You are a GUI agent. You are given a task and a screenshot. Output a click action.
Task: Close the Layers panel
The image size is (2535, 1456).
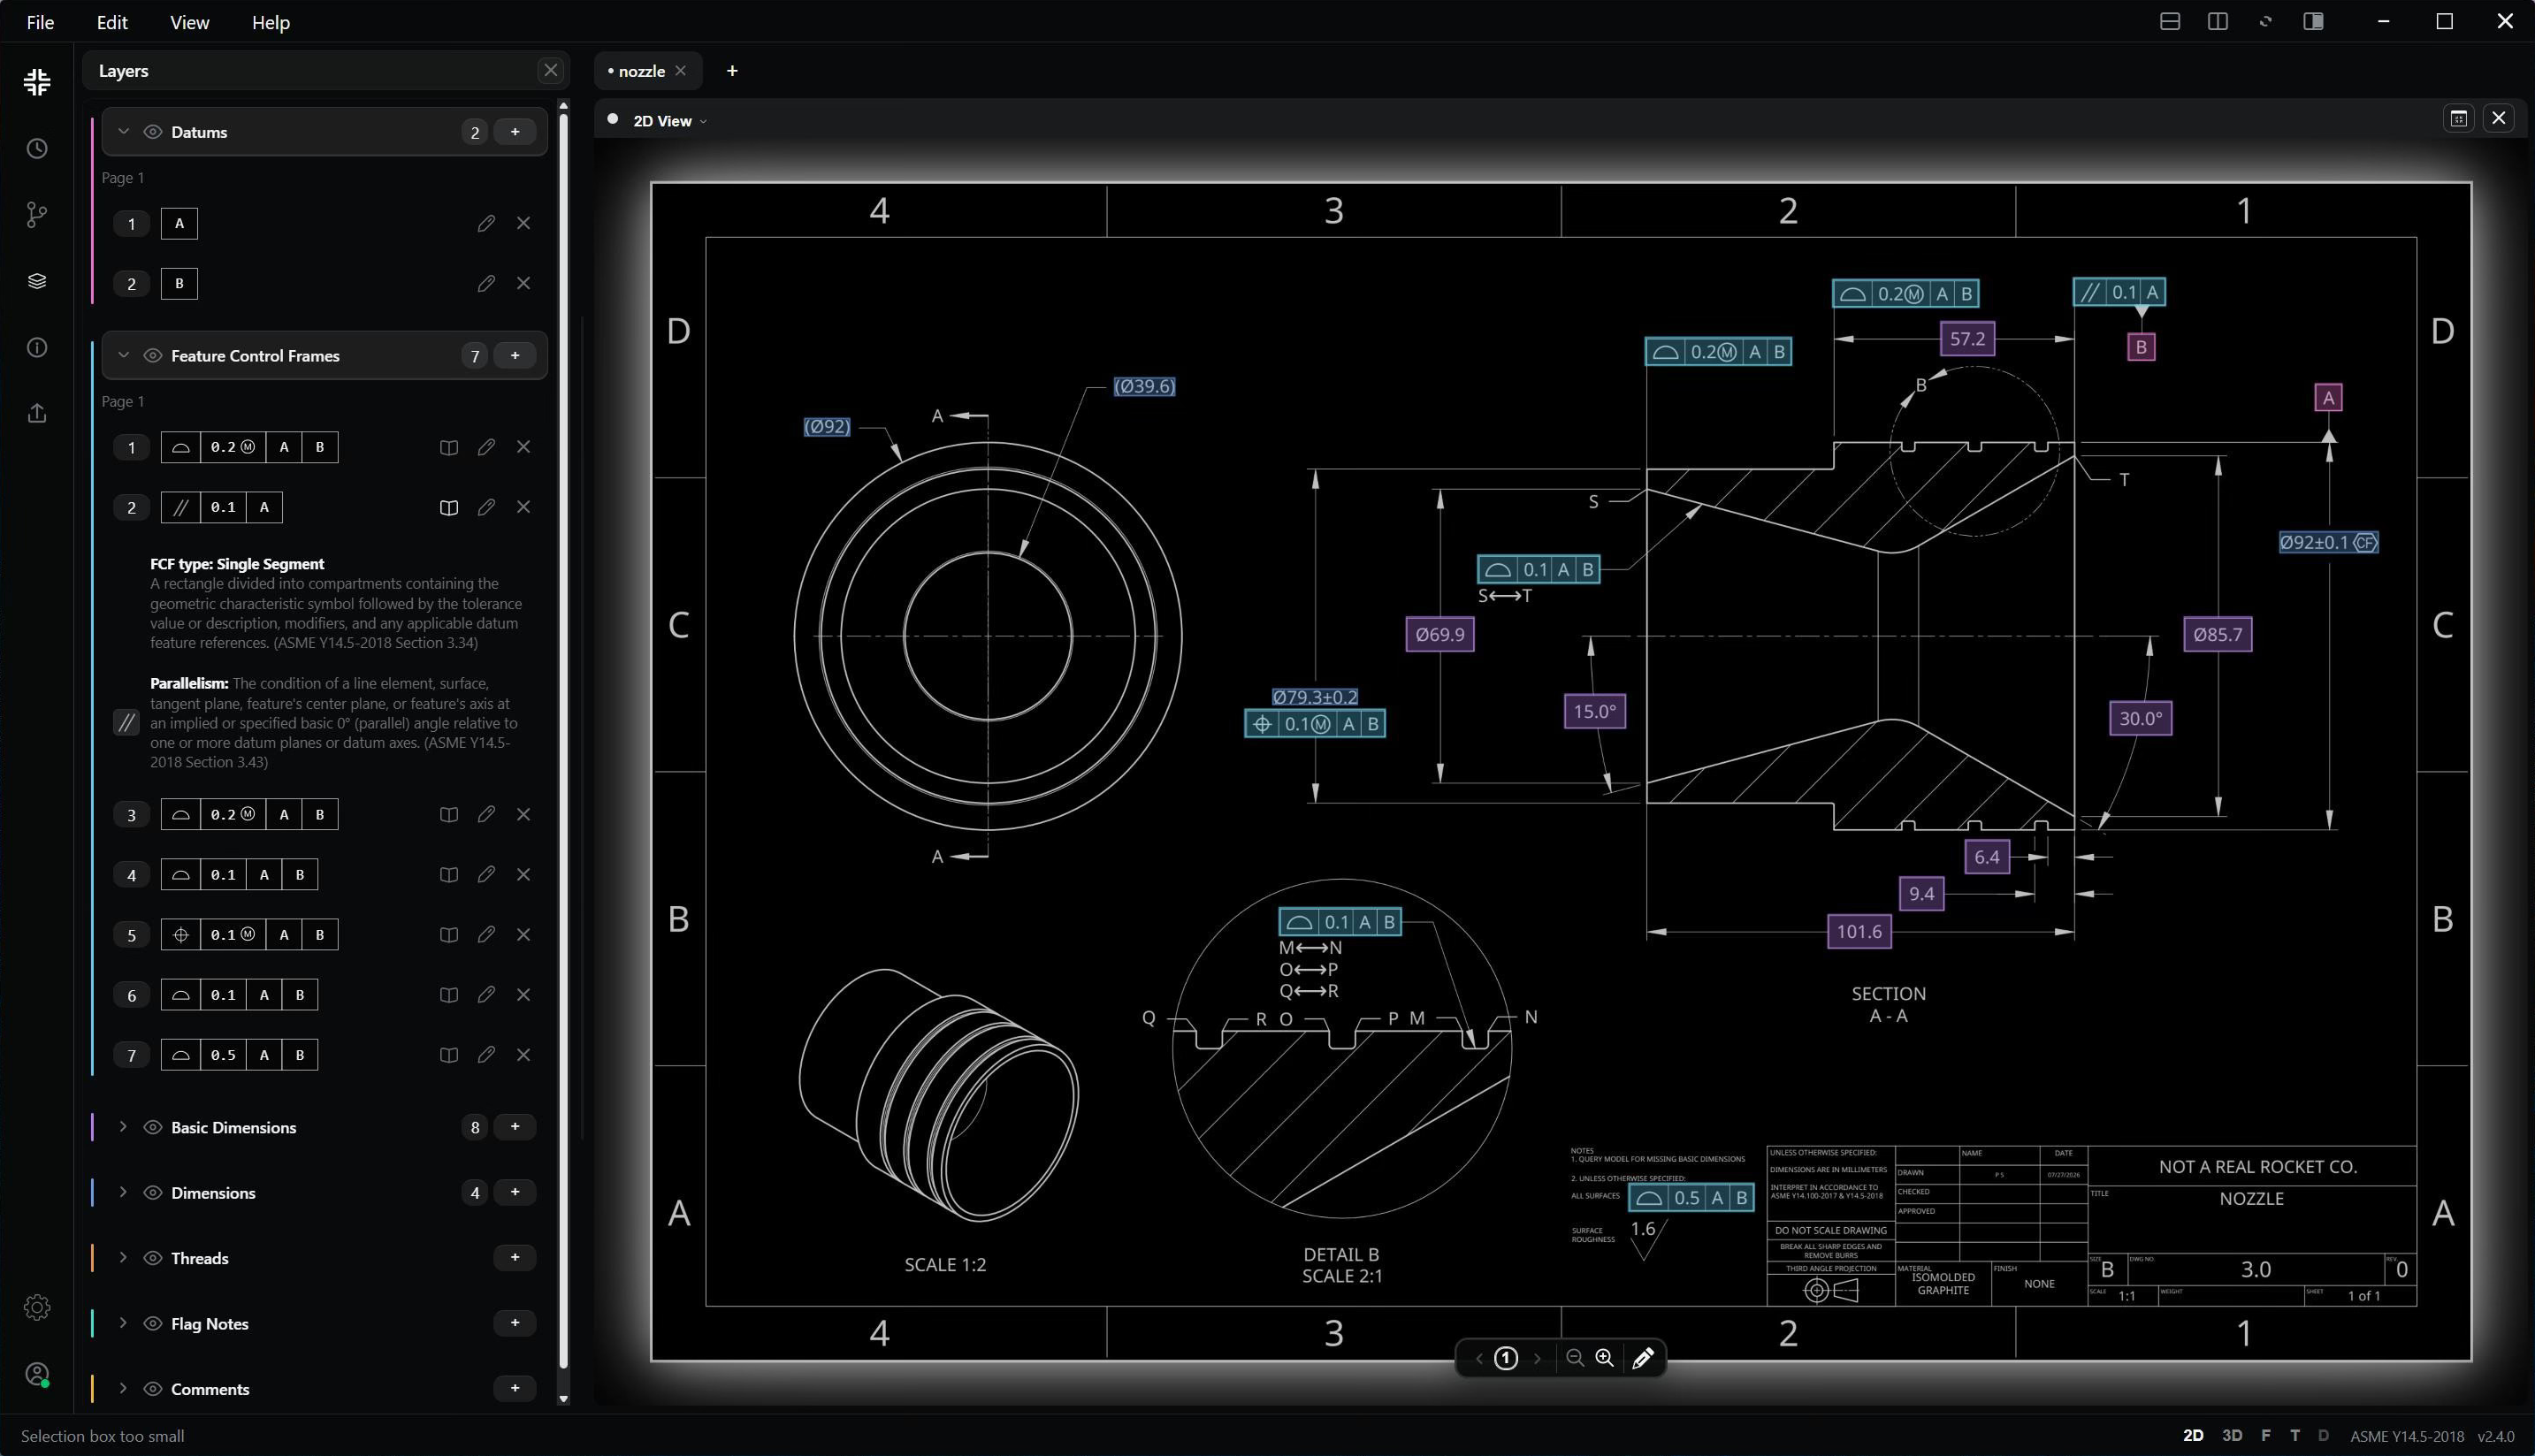[550, 70]
